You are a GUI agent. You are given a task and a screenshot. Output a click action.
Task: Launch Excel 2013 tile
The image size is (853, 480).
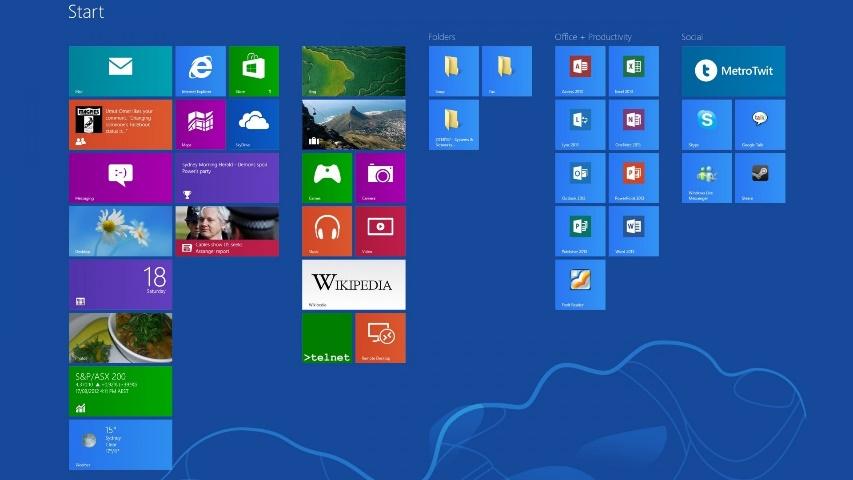coord(633,71)
